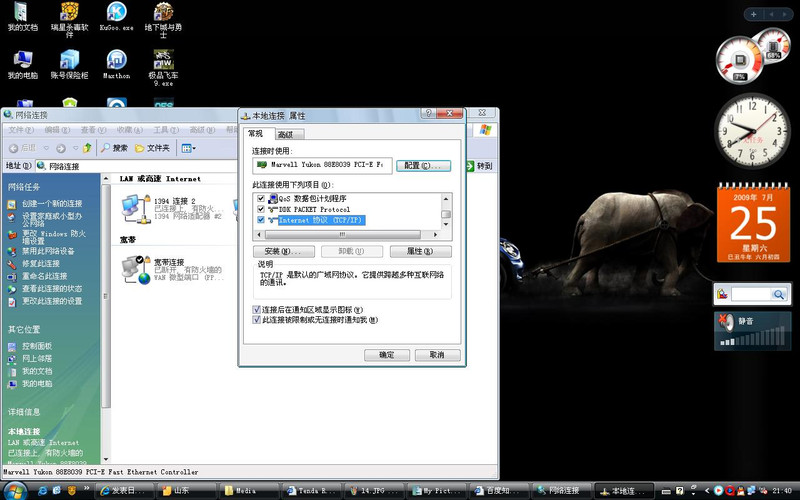Collapse the 网络任务 panel header
Screen dimensions: 800x500
pyautogui.click(x=52, y=187)
